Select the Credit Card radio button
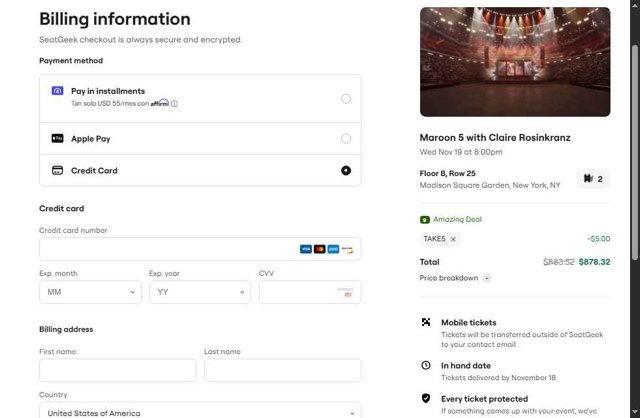Viewport: 640px width, 418px height. click(346, 170)
